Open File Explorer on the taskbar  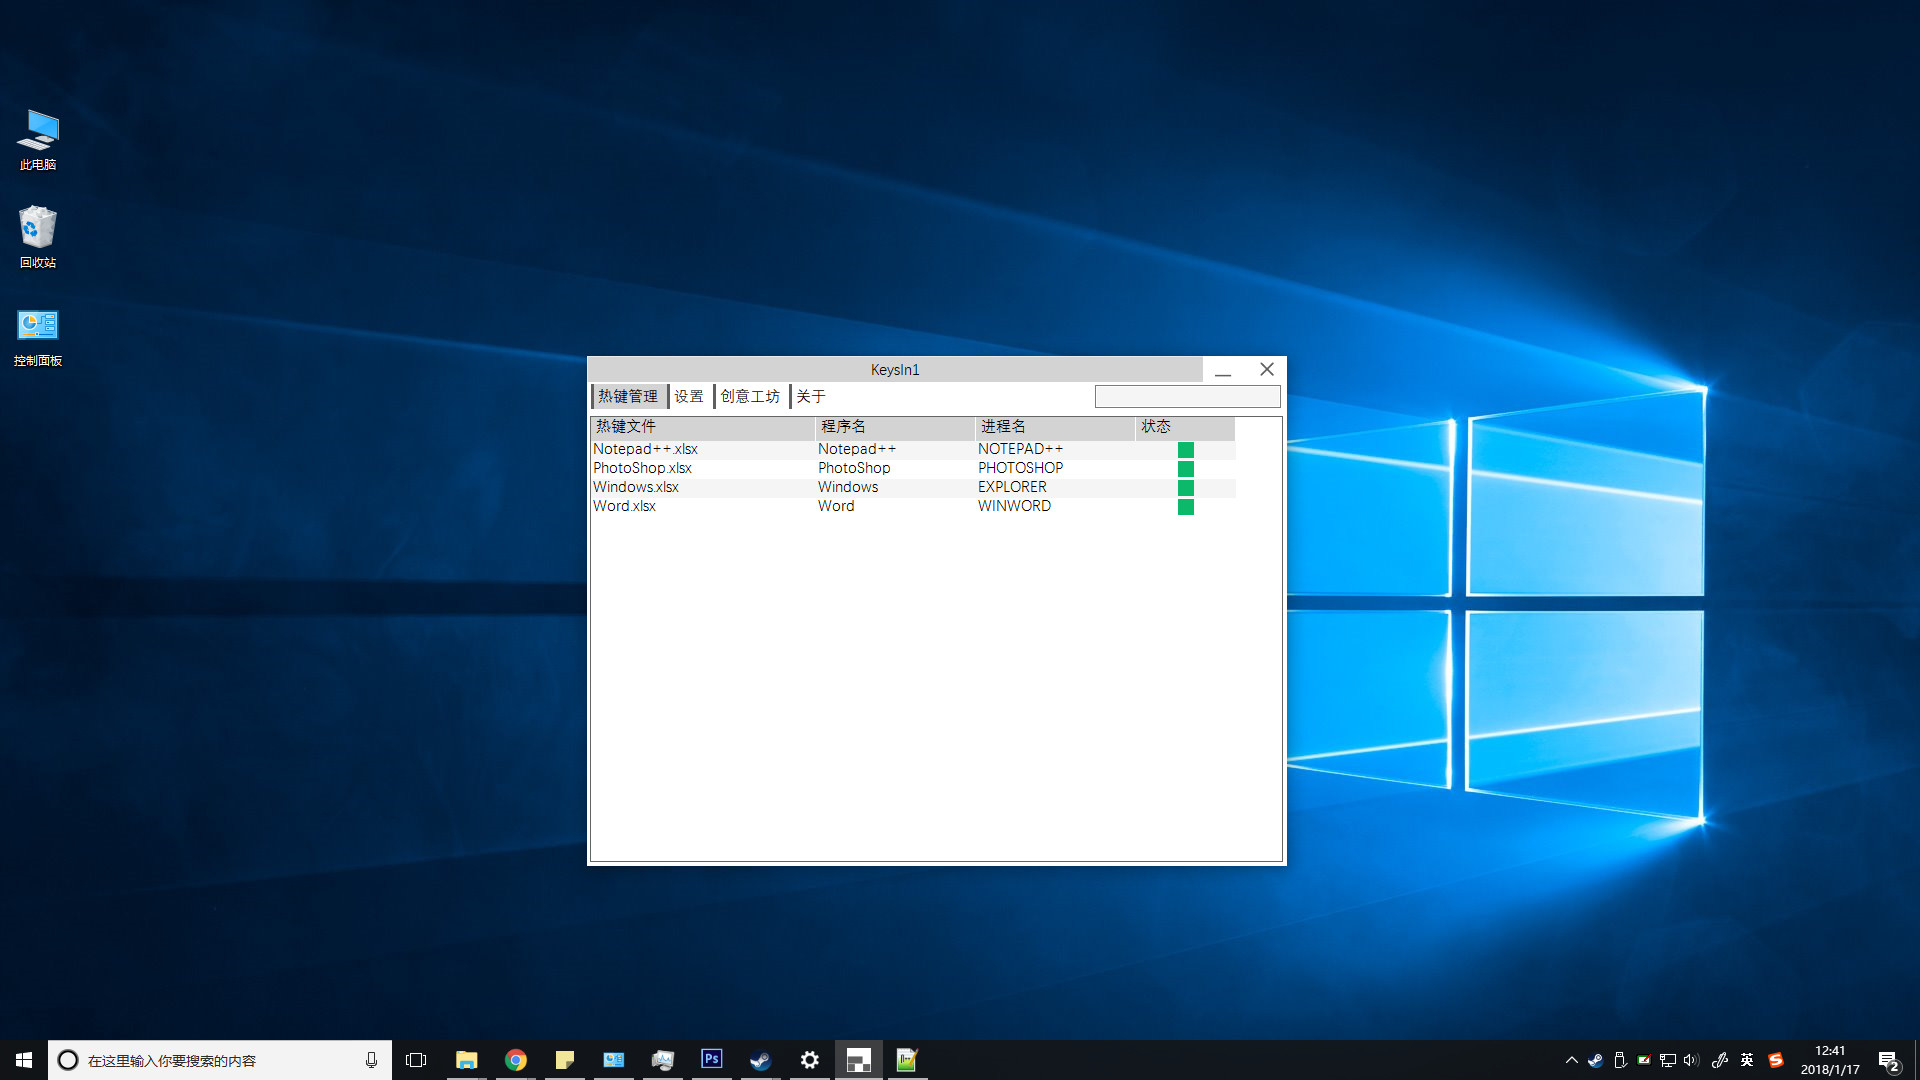[x=466, y=1059]
